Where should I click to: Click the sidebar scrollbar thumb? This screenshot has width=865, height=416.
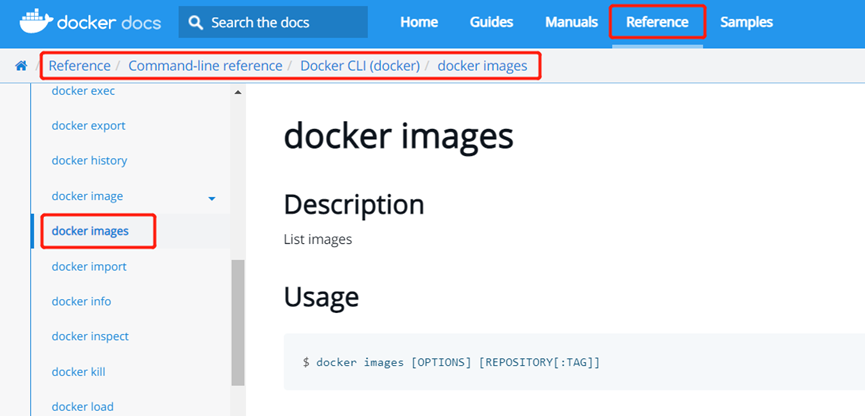click(238, 322)
